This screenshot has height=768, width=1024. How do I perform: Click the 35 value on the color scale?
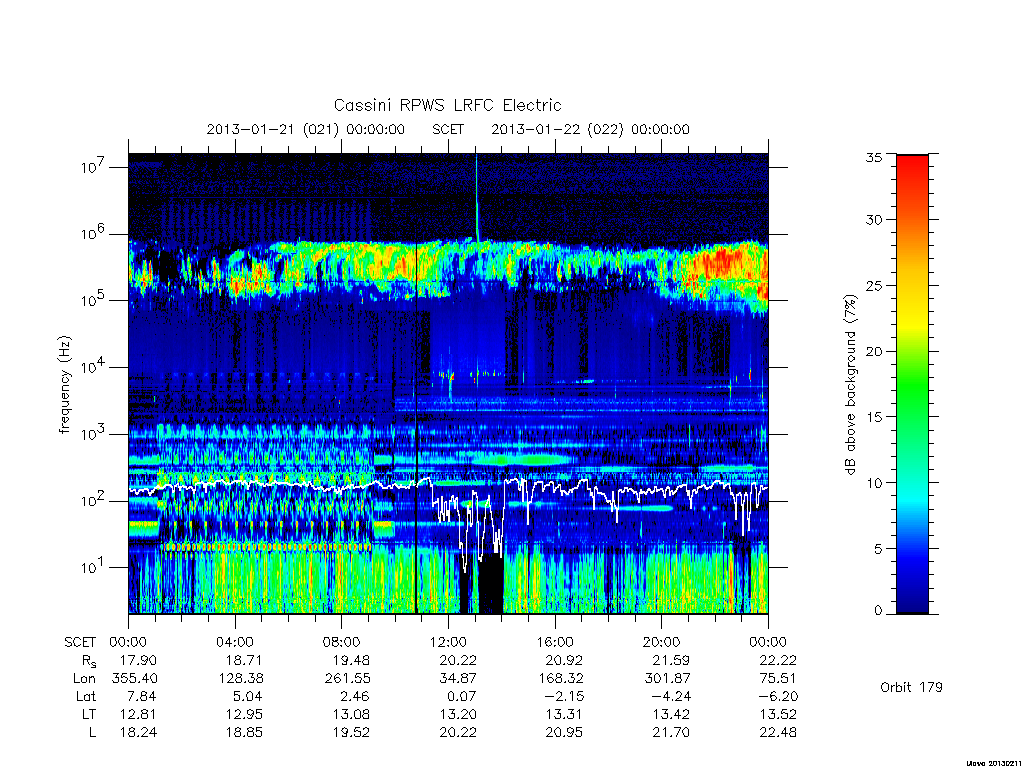click(873, 157)
